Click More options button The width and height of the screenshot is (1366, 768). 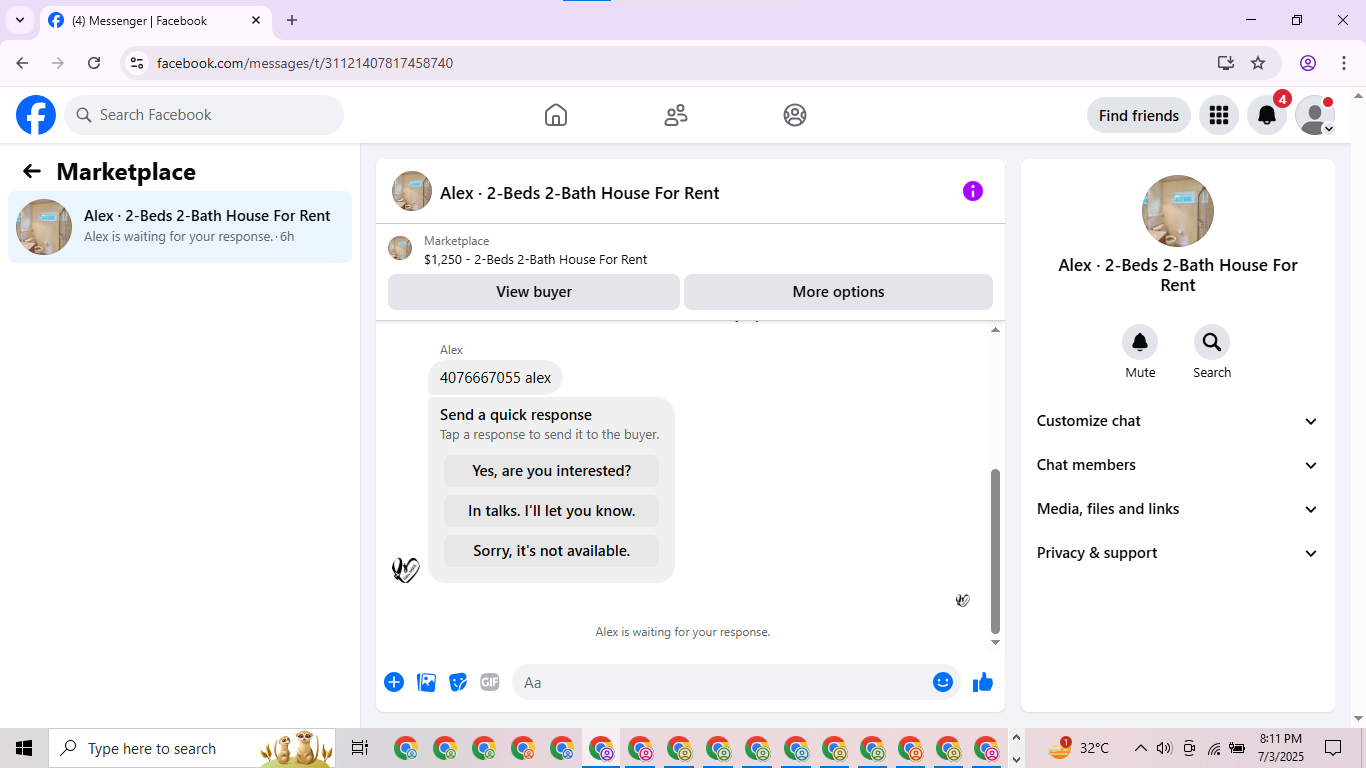click(838, 292)
